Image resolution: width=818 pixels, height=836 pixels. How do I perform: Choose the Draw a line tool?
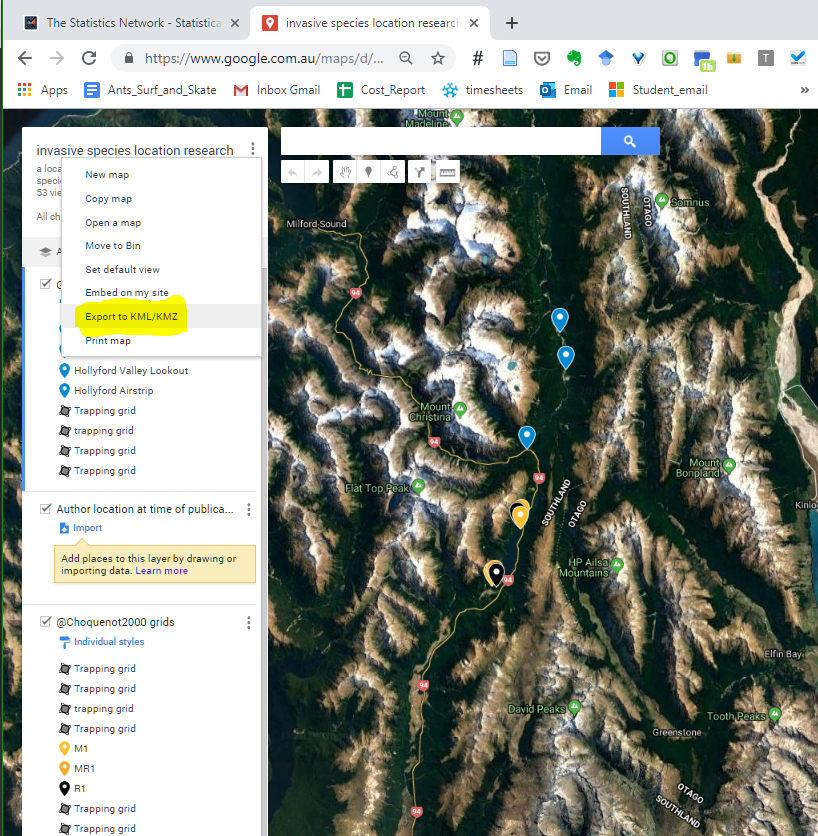[394, 171]
